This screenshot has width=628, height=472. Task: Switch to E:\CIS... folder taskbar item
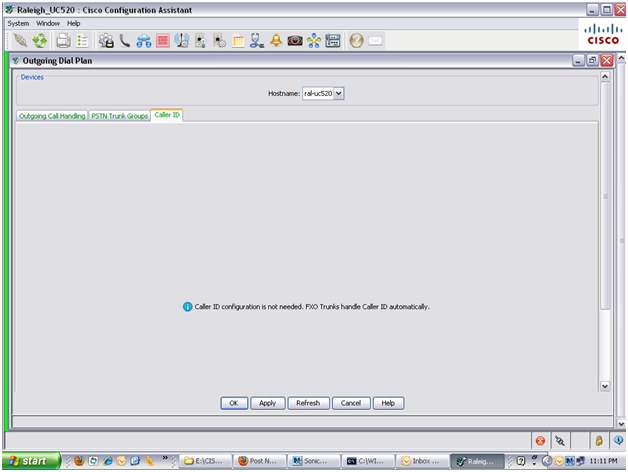[x=205, y=461]
